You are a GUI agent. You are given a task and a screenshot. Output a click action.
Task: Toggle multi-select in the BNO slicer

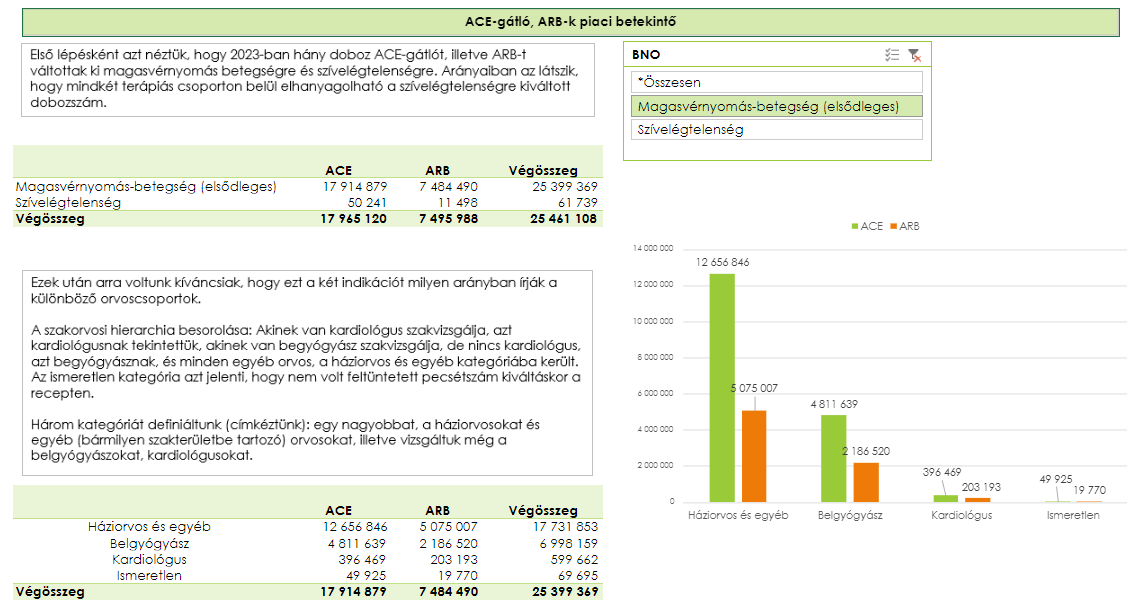(892, 56)
